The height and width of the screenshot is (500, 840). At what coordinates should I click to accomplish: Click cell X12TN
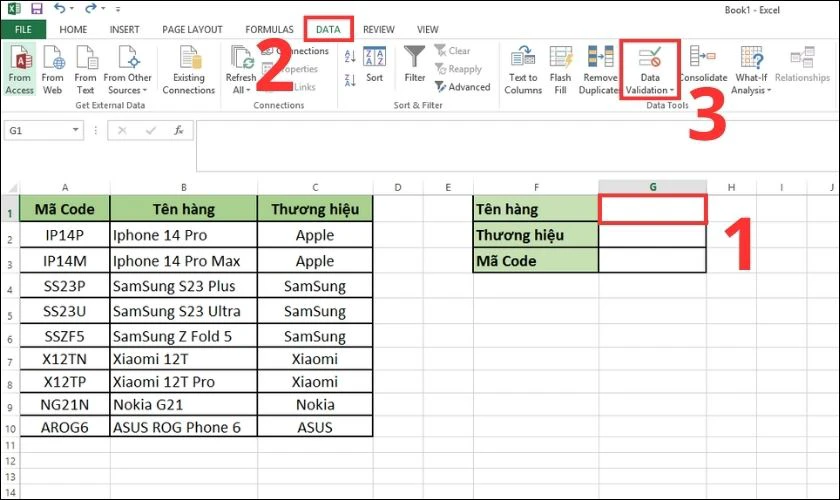[x=65, y=359]
